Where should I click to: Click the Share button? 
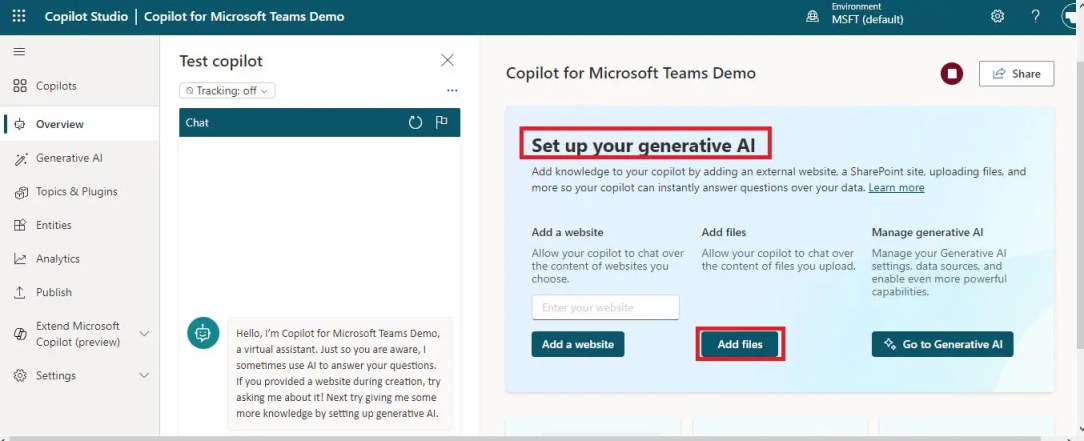point(1016,74)
